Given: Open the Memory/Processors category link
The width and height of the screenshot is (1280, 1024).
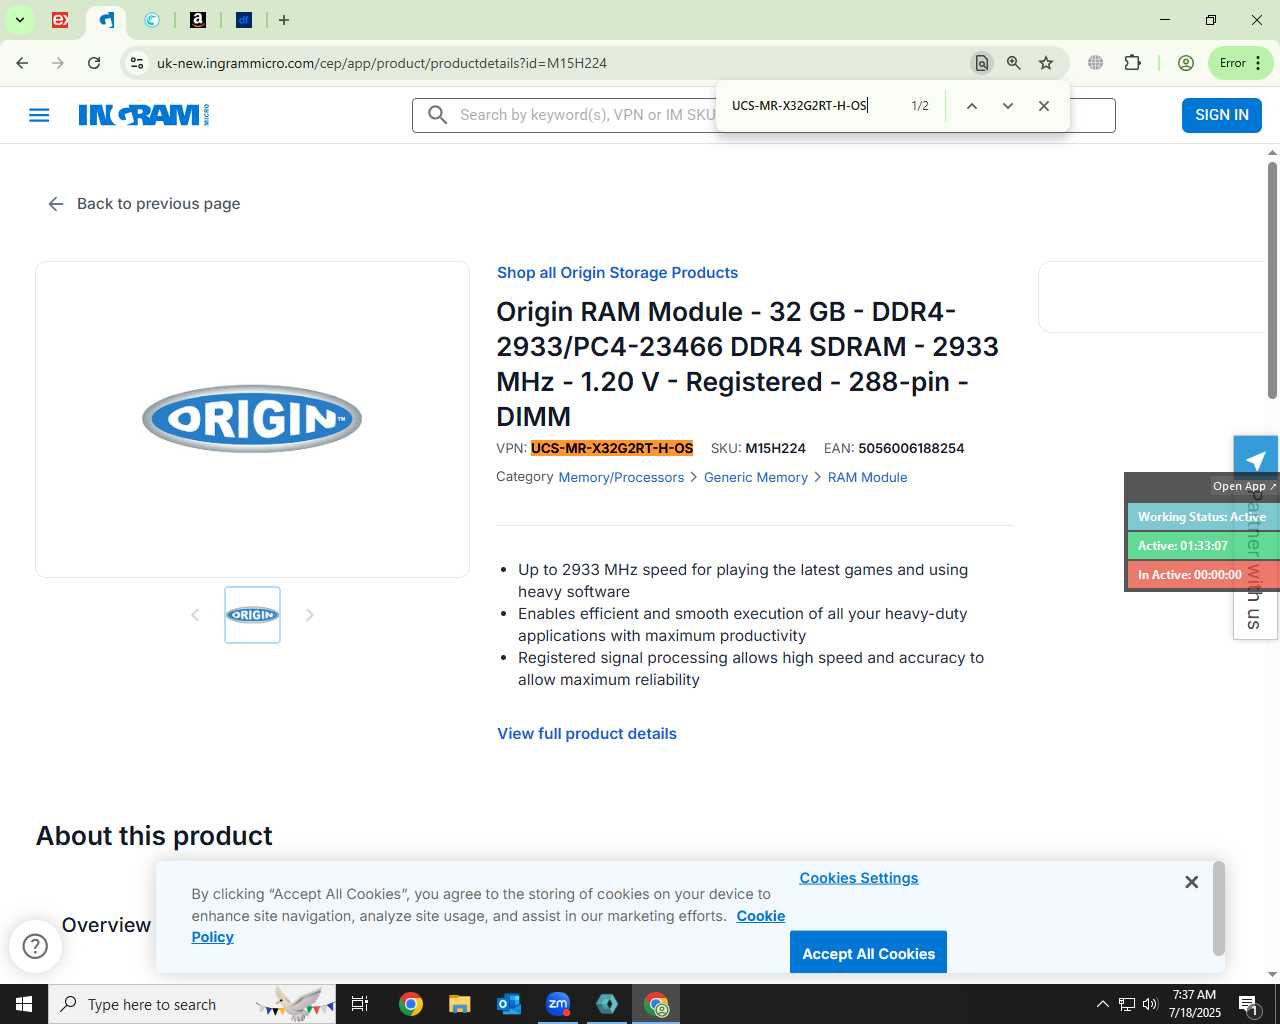Looking at the screenshot, I should [621, 478].
